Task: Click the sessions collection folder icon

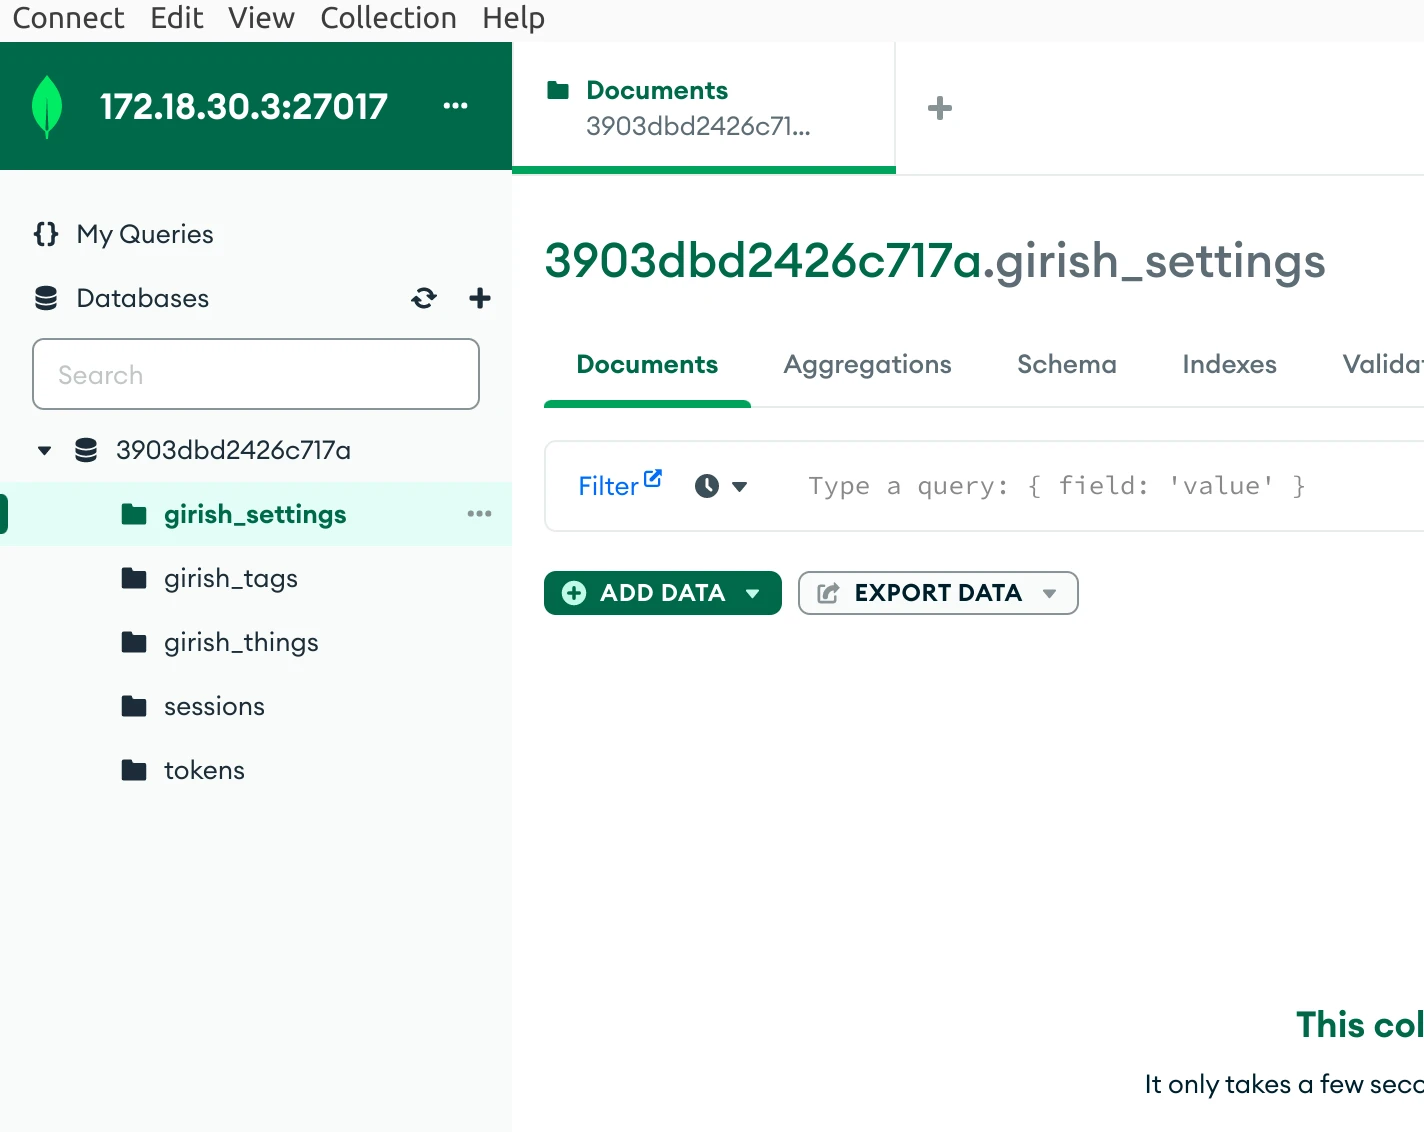Action: tap(134, 706)
